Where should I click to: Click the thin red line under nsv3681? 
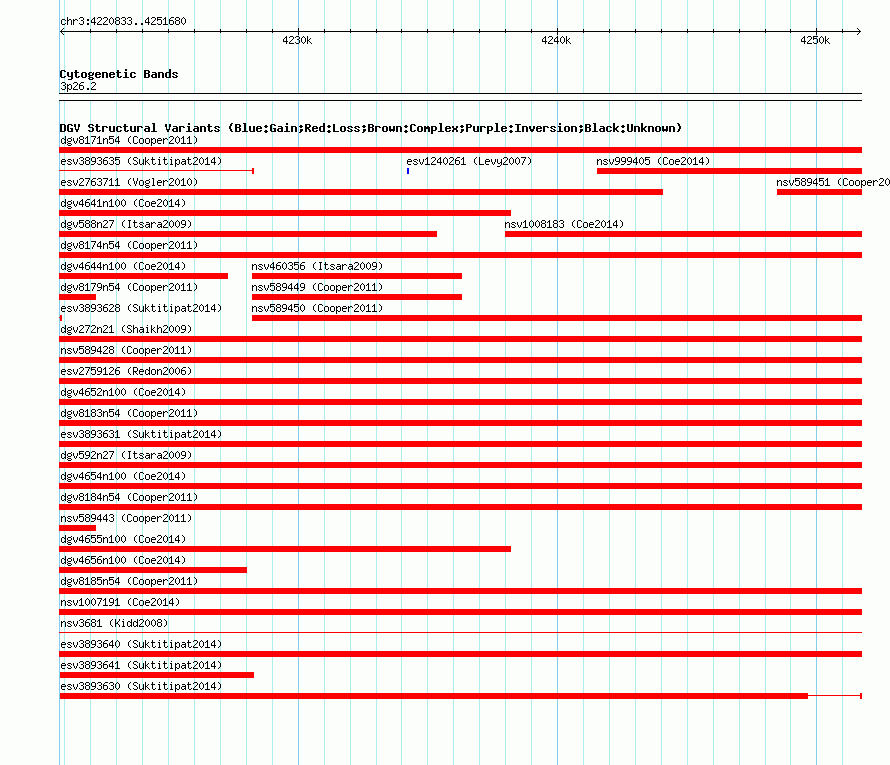(461, 633)
